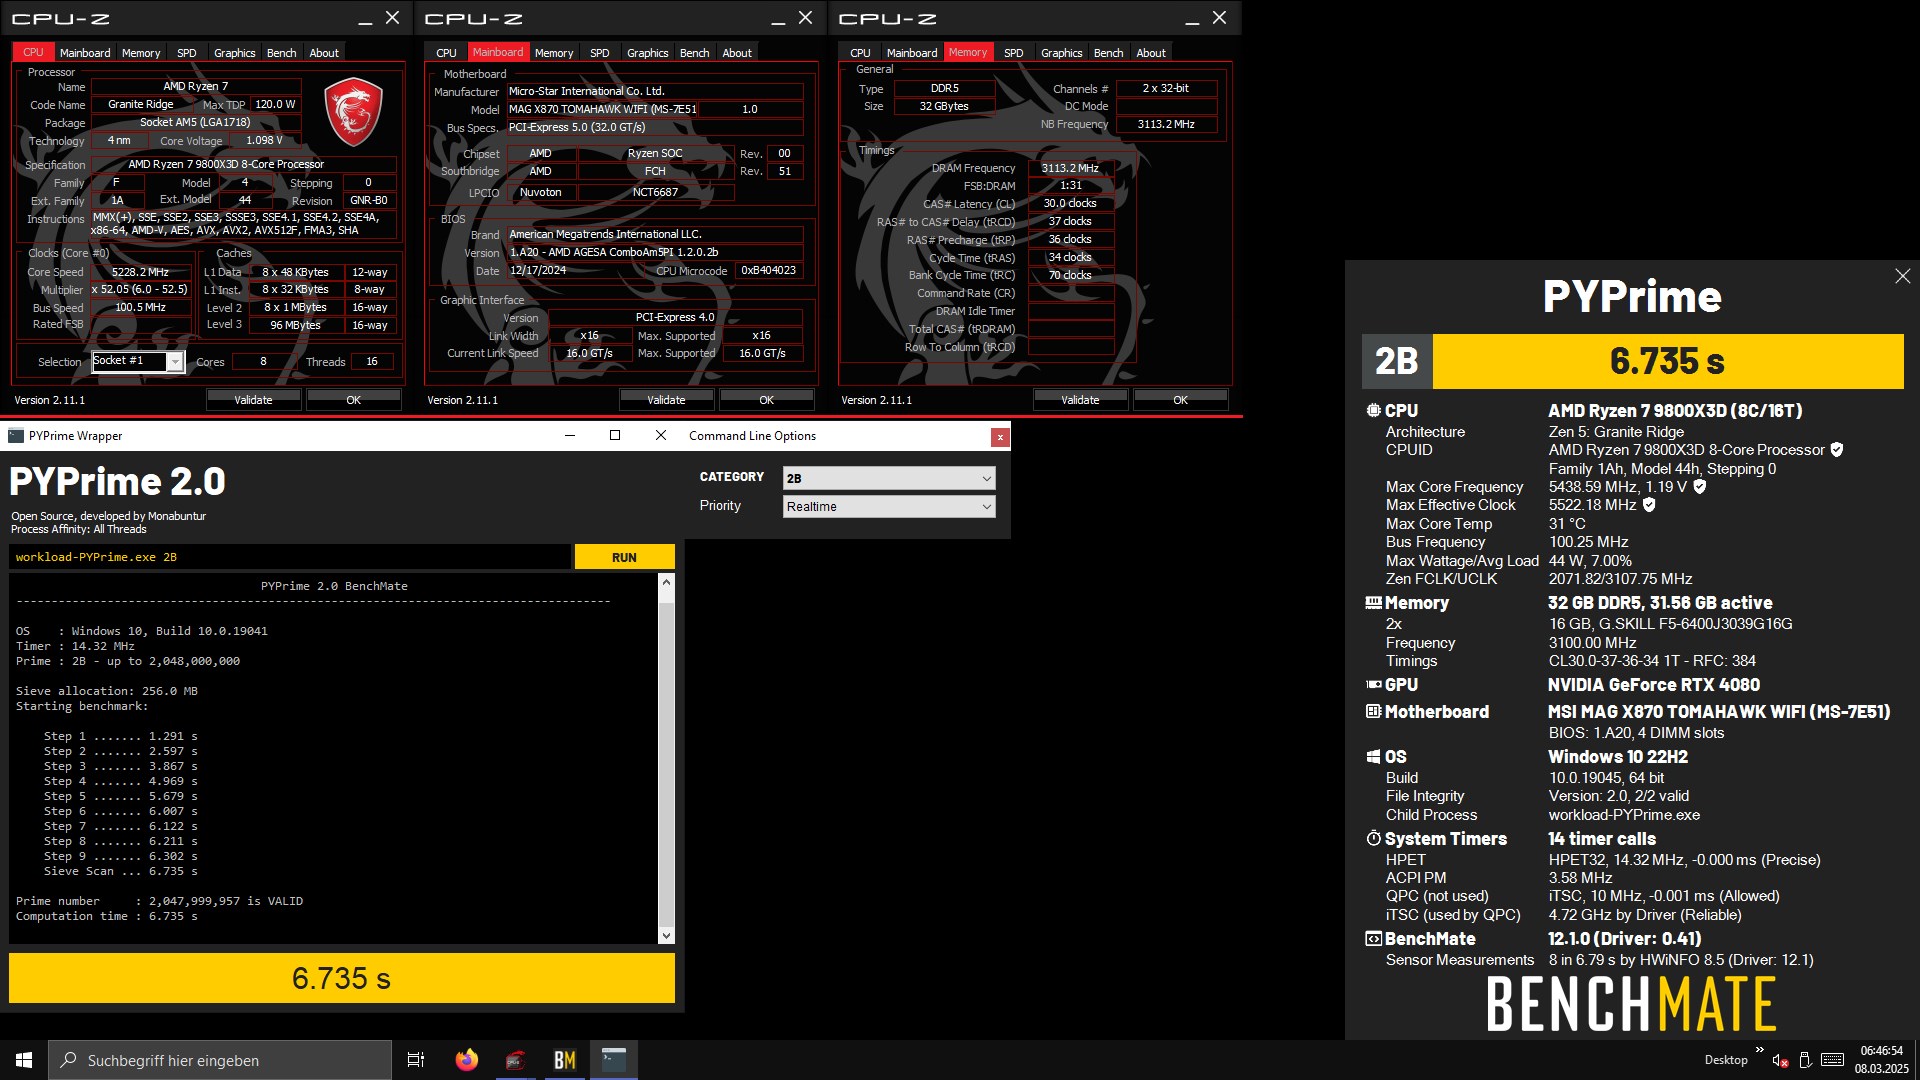The width and height of the screenshot is (1920, 1080).
Task: Click the PYPrime output scrollbar down arrow
Action: tap(666, 936)
